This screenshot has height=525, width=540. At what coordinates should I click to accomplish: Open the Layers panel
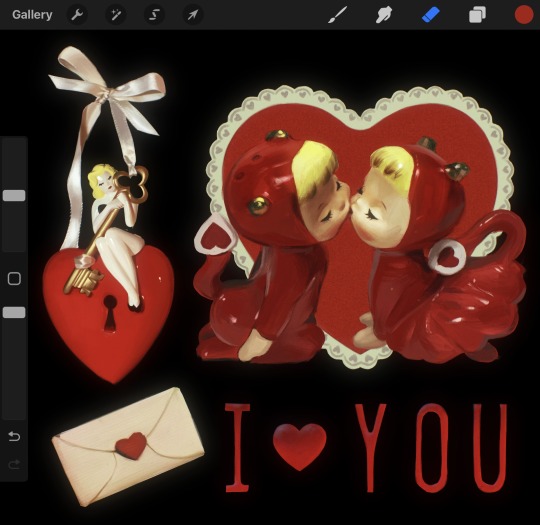tap(477, 15)
